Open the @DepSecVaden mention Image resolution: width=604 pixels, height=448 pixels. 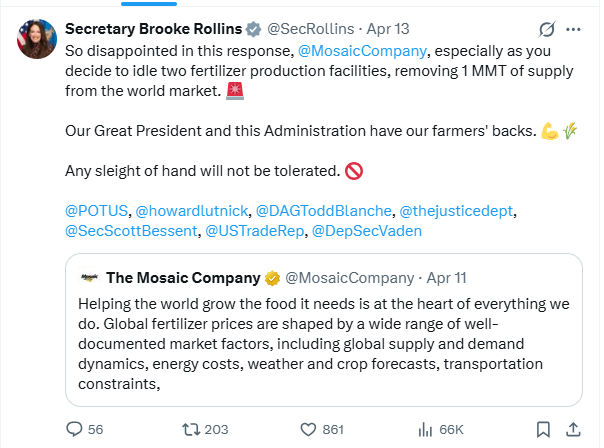point(367,231)
